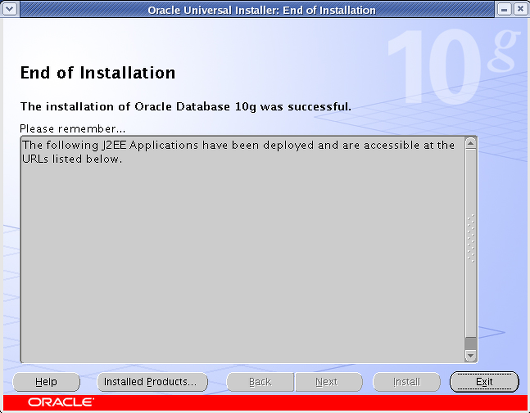Click scrollbar down arrow in message box
This screenshot has width=530, height=413.
pos(471,355)
